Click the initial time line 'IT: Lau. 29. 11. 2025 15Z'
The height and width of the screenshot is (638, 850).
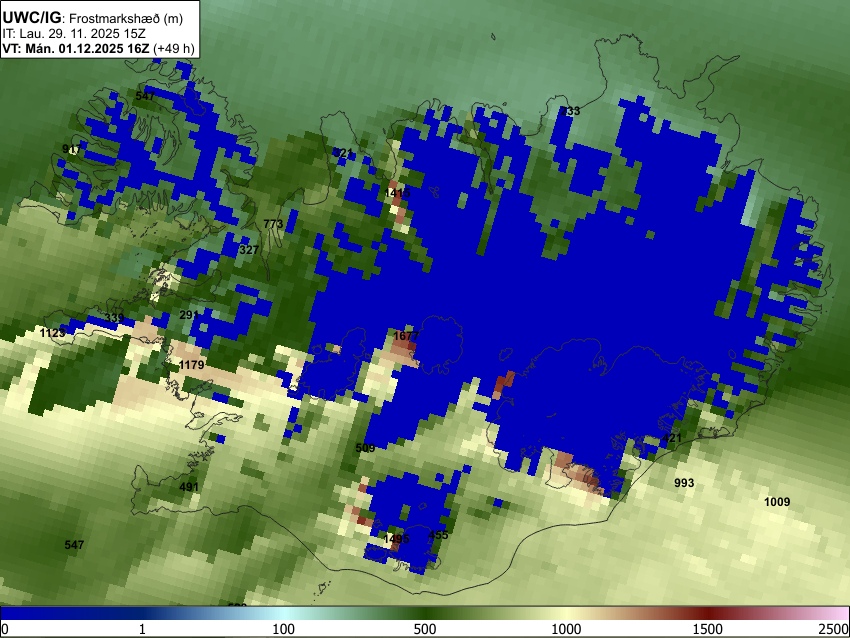(74, 34)
